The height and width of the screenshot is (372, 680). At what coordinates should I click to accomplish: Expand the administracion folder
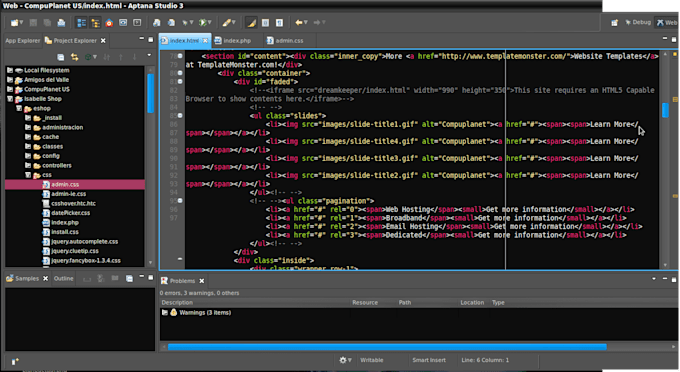tap(28, 127)
